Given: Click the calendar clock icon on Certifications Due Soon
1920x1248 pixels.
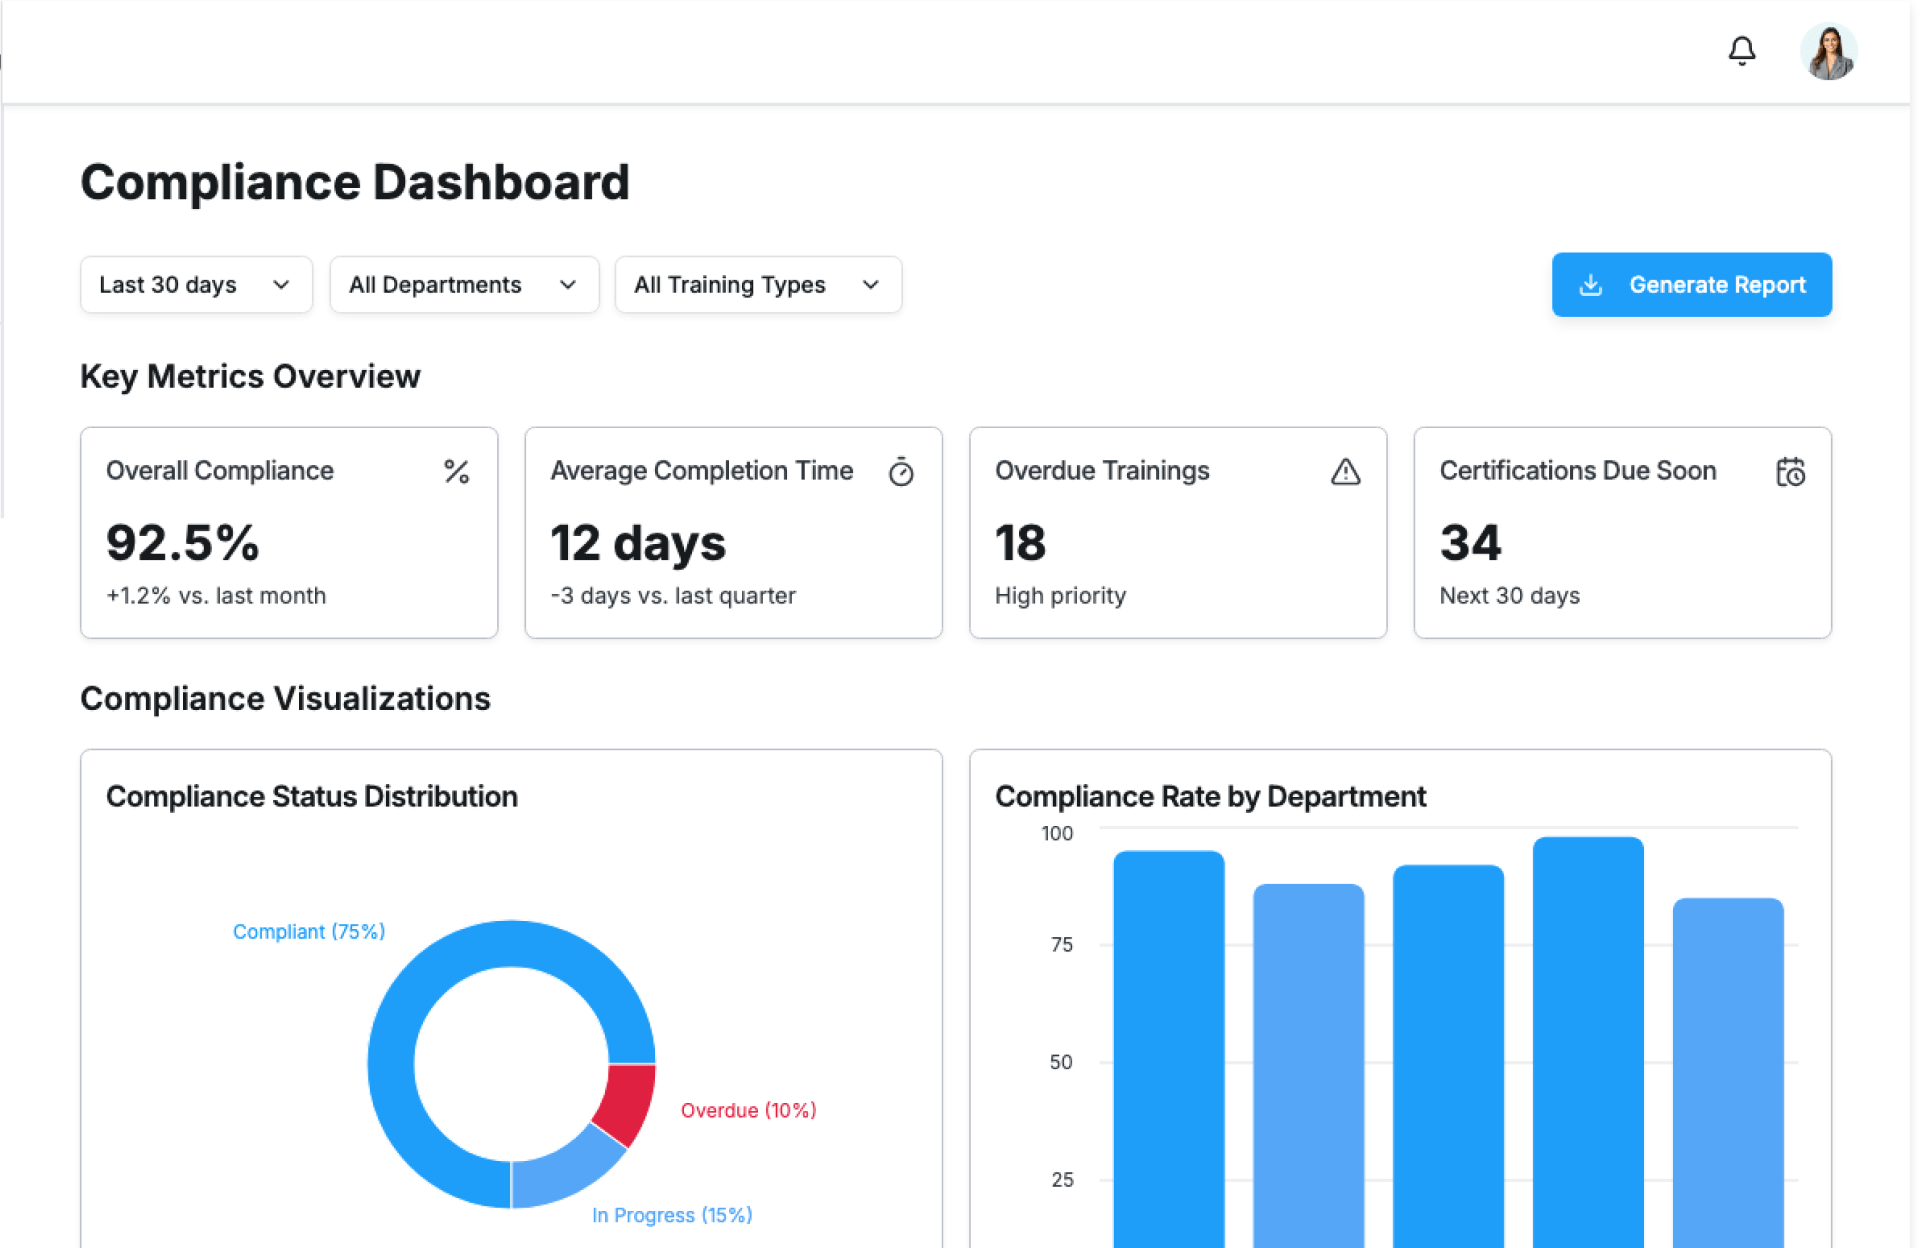Looking at the screenshot, I should 1789,472.
